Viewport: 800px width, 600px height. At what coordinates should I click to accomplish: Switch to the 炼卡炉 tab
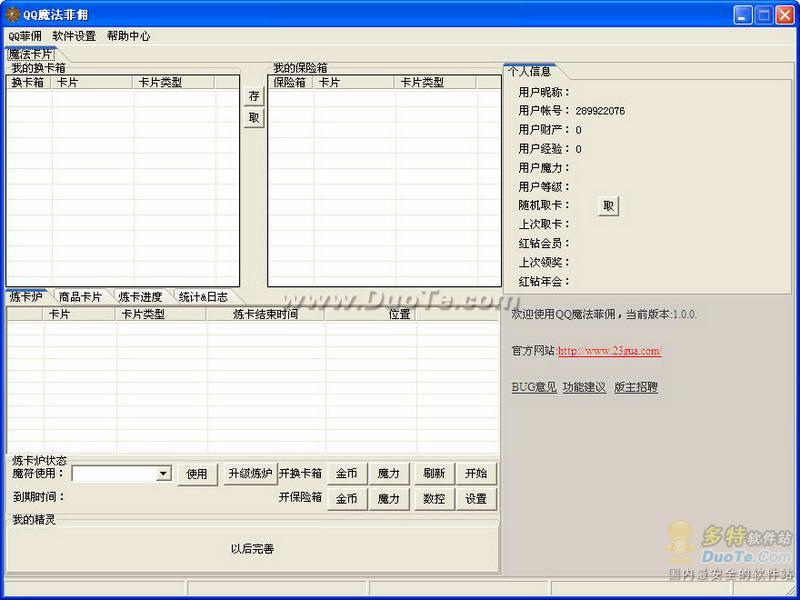26,296
